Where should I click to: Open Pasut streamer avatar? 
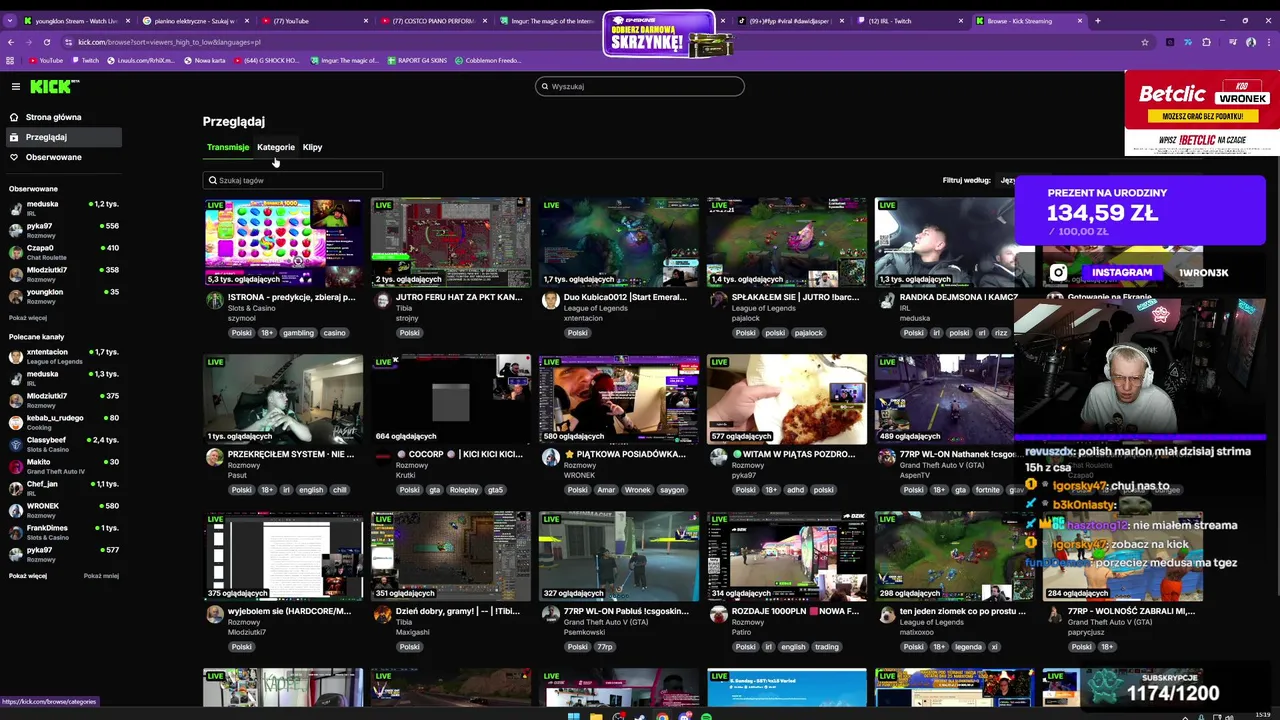(214, 458)
